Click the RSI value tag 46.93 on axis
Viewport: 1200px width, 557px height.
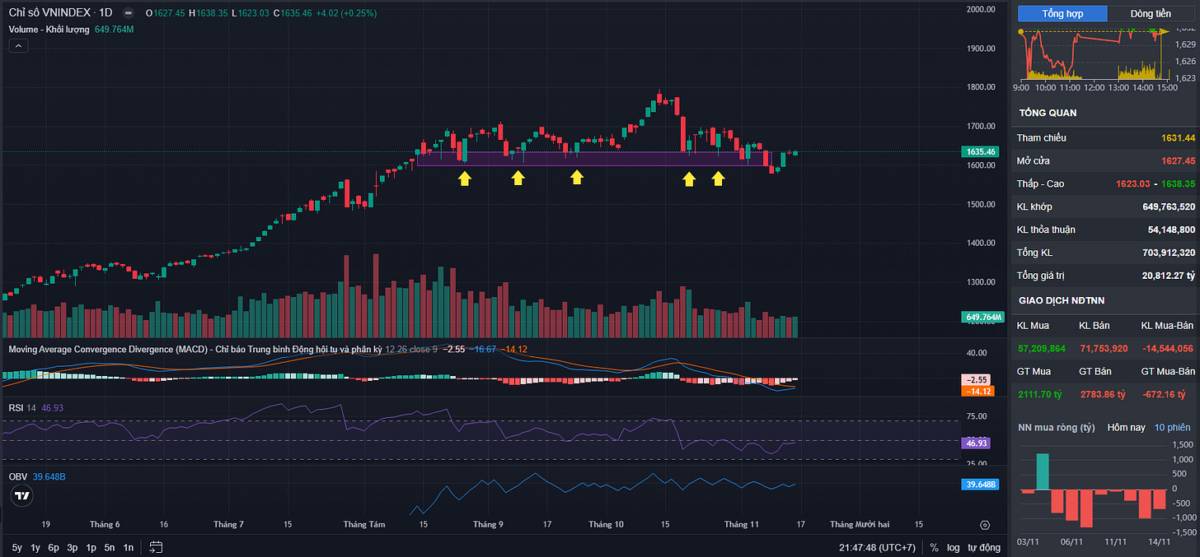tap(977, 442)
